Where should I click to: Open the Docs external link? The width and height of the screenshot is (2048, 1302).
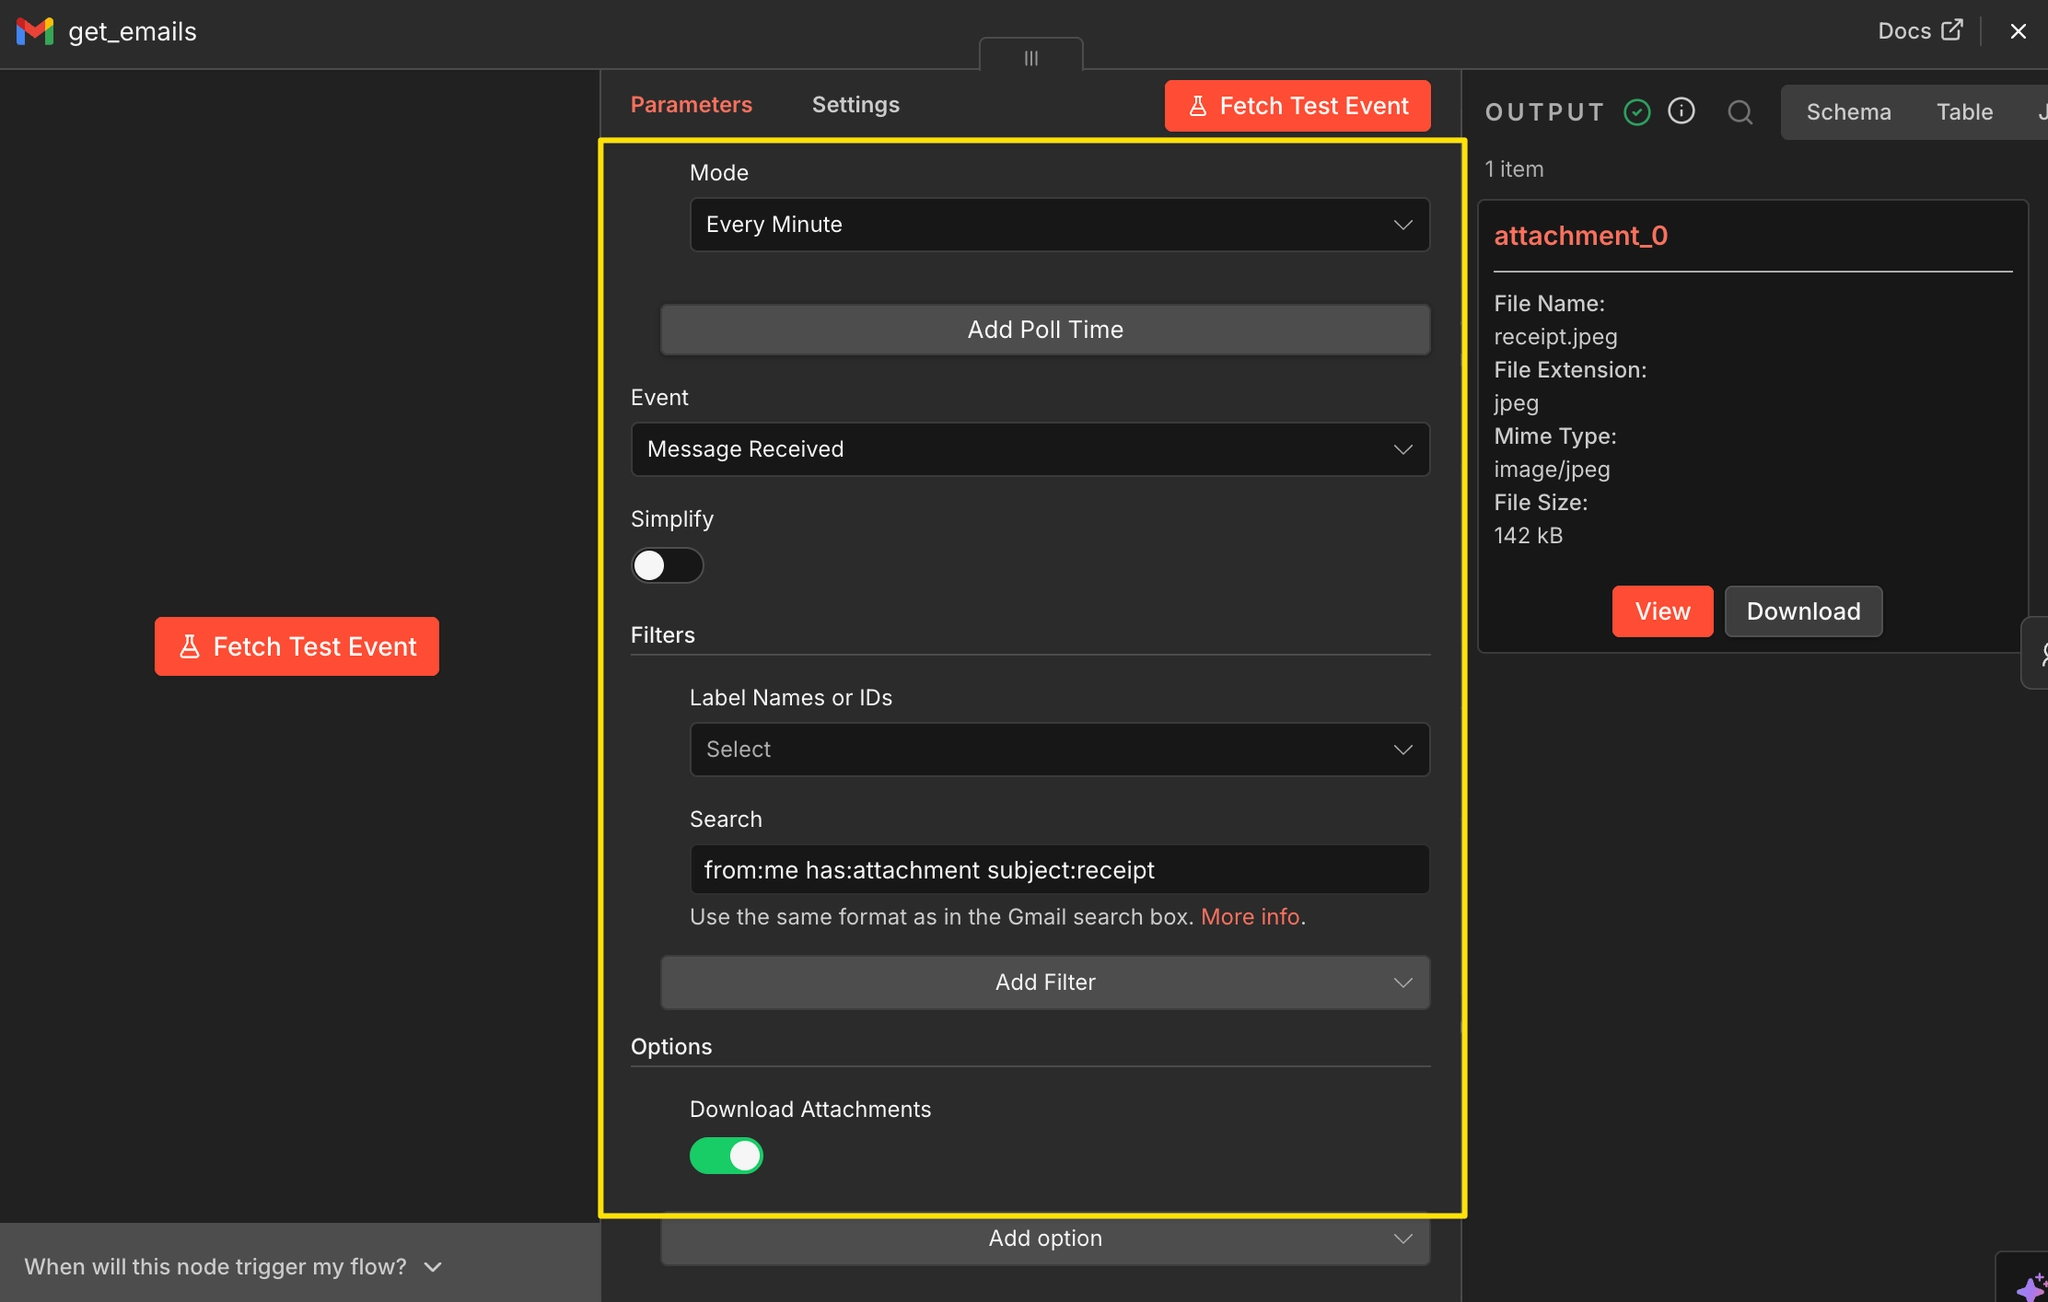1920,31
